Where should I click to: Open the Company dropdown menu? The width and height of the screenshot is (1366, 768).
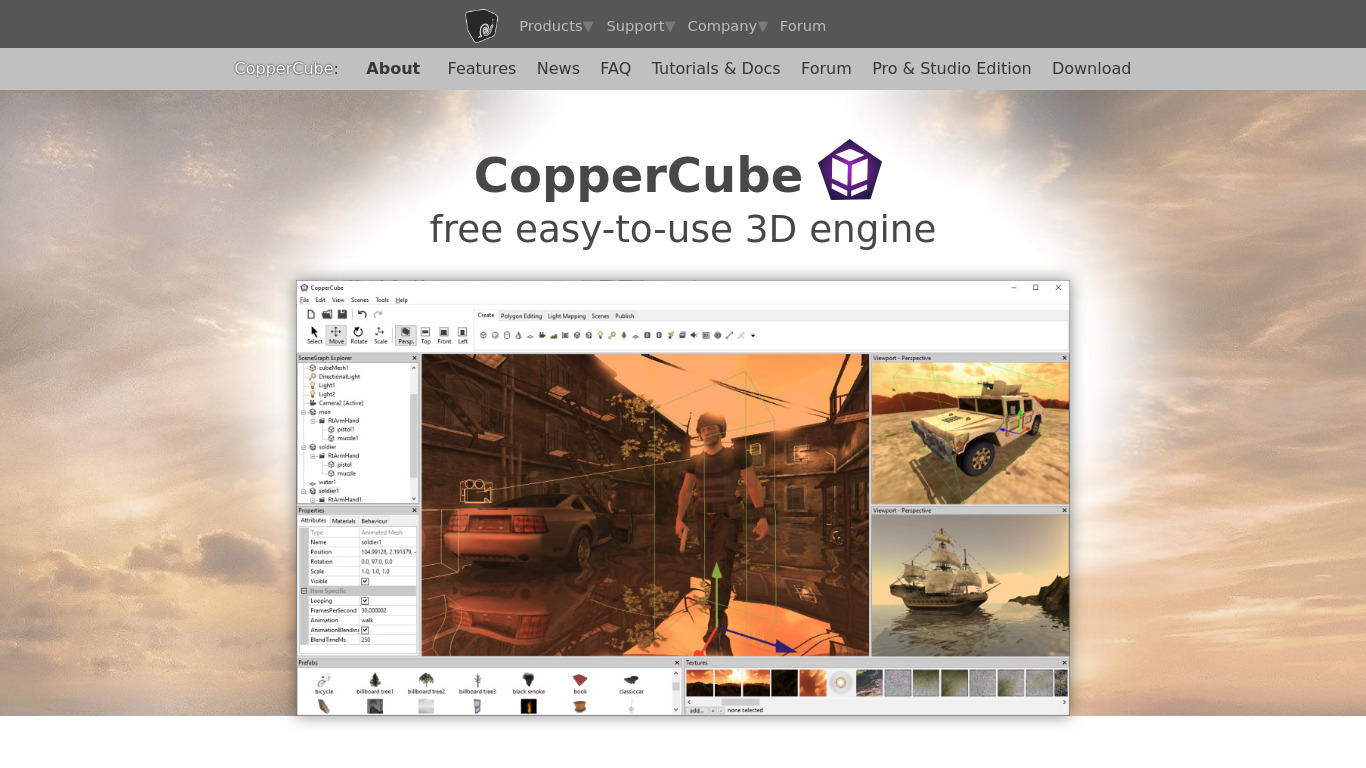pyautogui.click(x=728, y=26)
